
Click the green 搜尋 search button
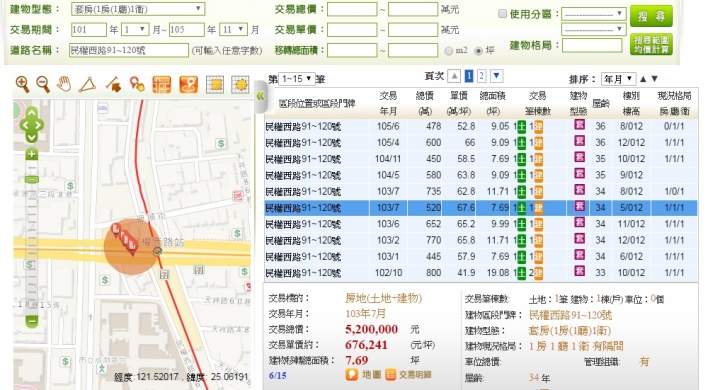(x=651, y=17)
